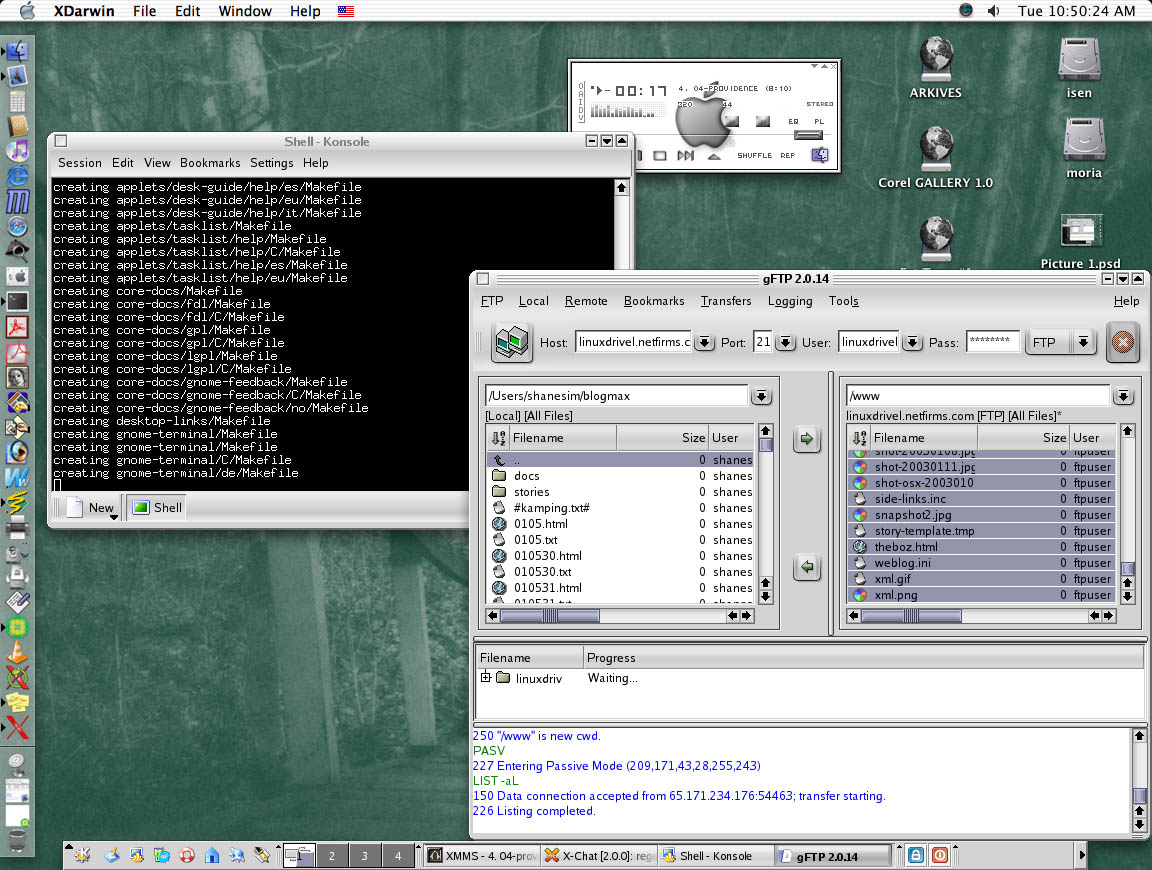
Task: Open the KDE help lifesaver panel icon
Action: coord(187,855)
